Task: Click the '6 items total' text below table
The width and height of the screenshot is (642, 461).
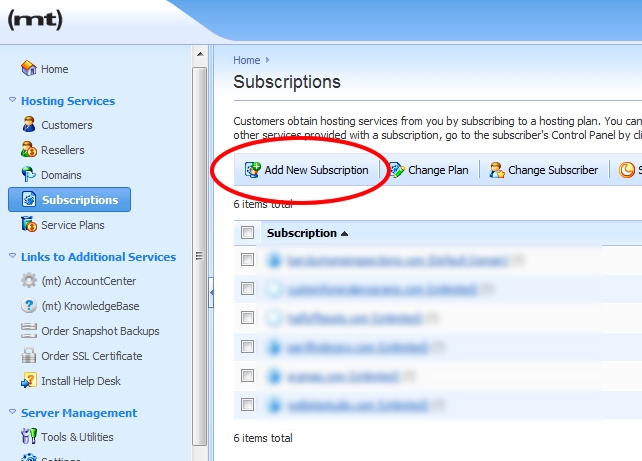Action: pos(263,438)
